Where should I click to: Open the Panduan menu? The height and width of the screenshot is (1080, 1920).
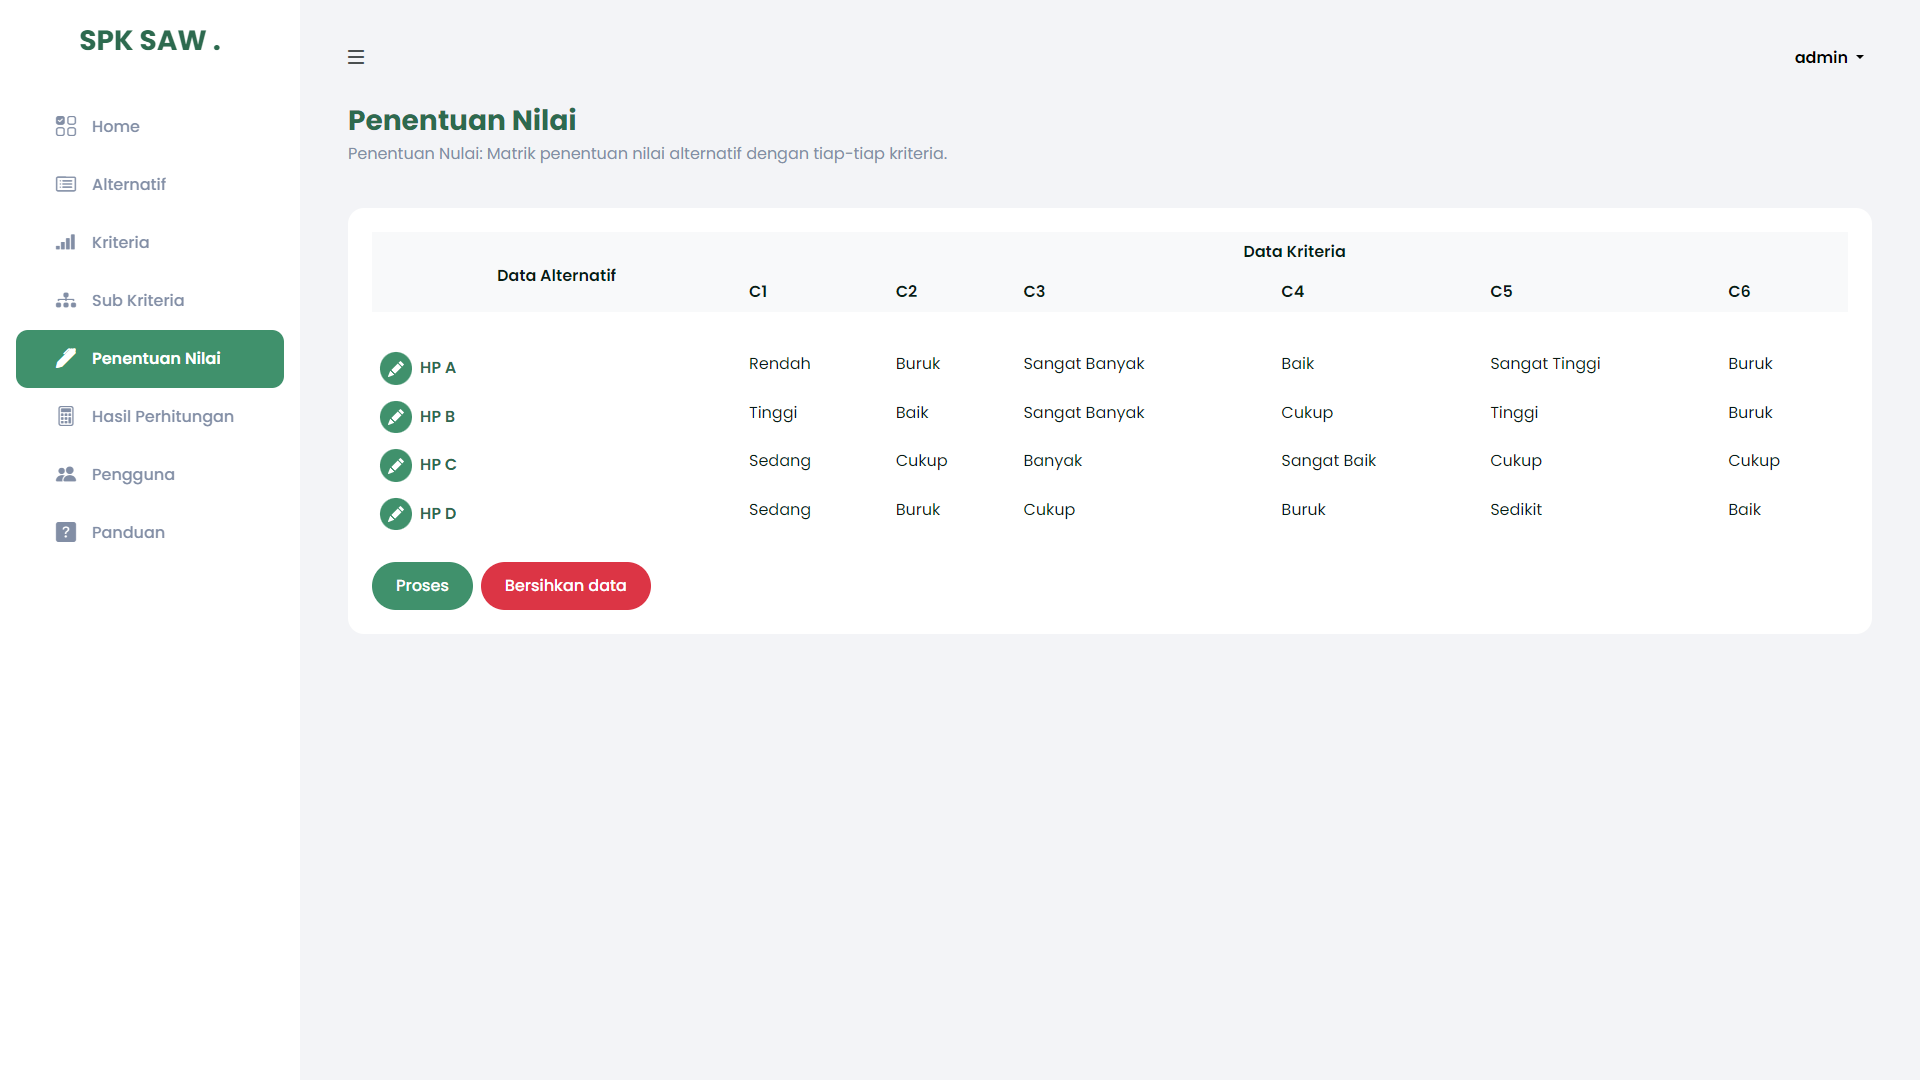pyautogui.click(x=150, y=532)
